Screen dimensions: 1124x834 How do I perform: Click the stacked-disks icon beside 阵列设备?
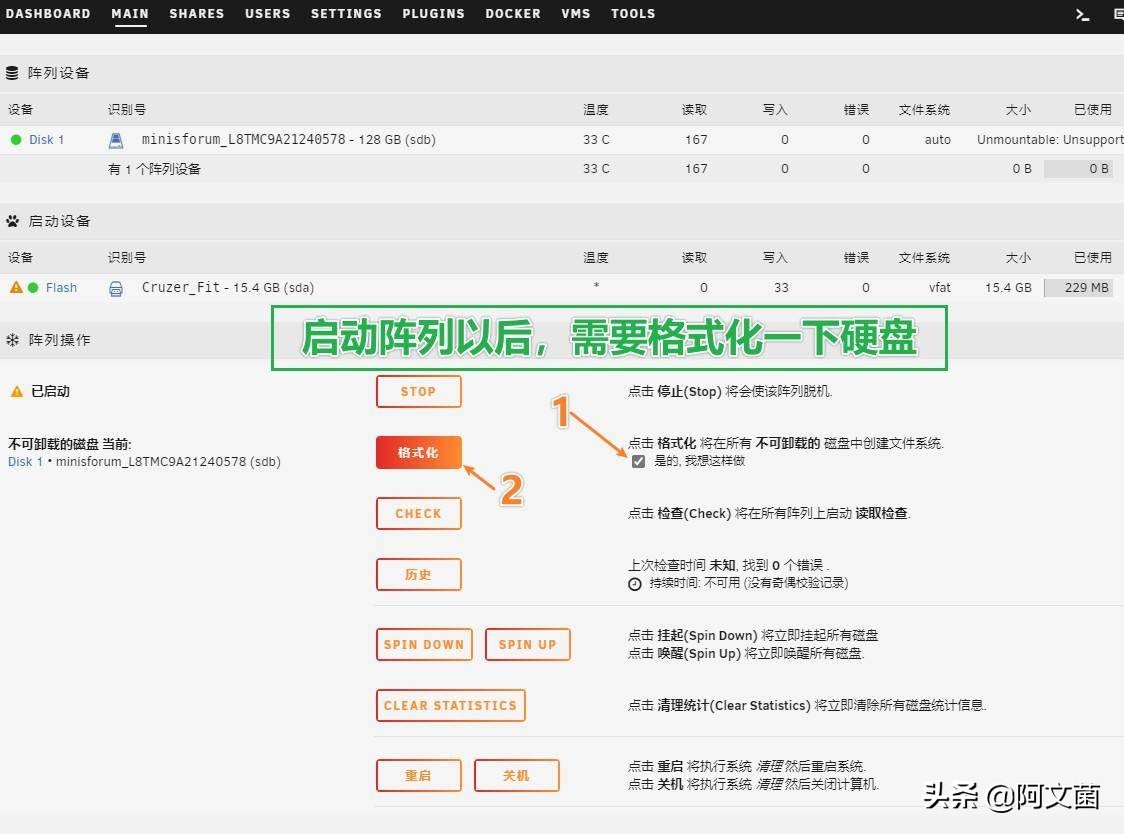click(x=11, y=72)
